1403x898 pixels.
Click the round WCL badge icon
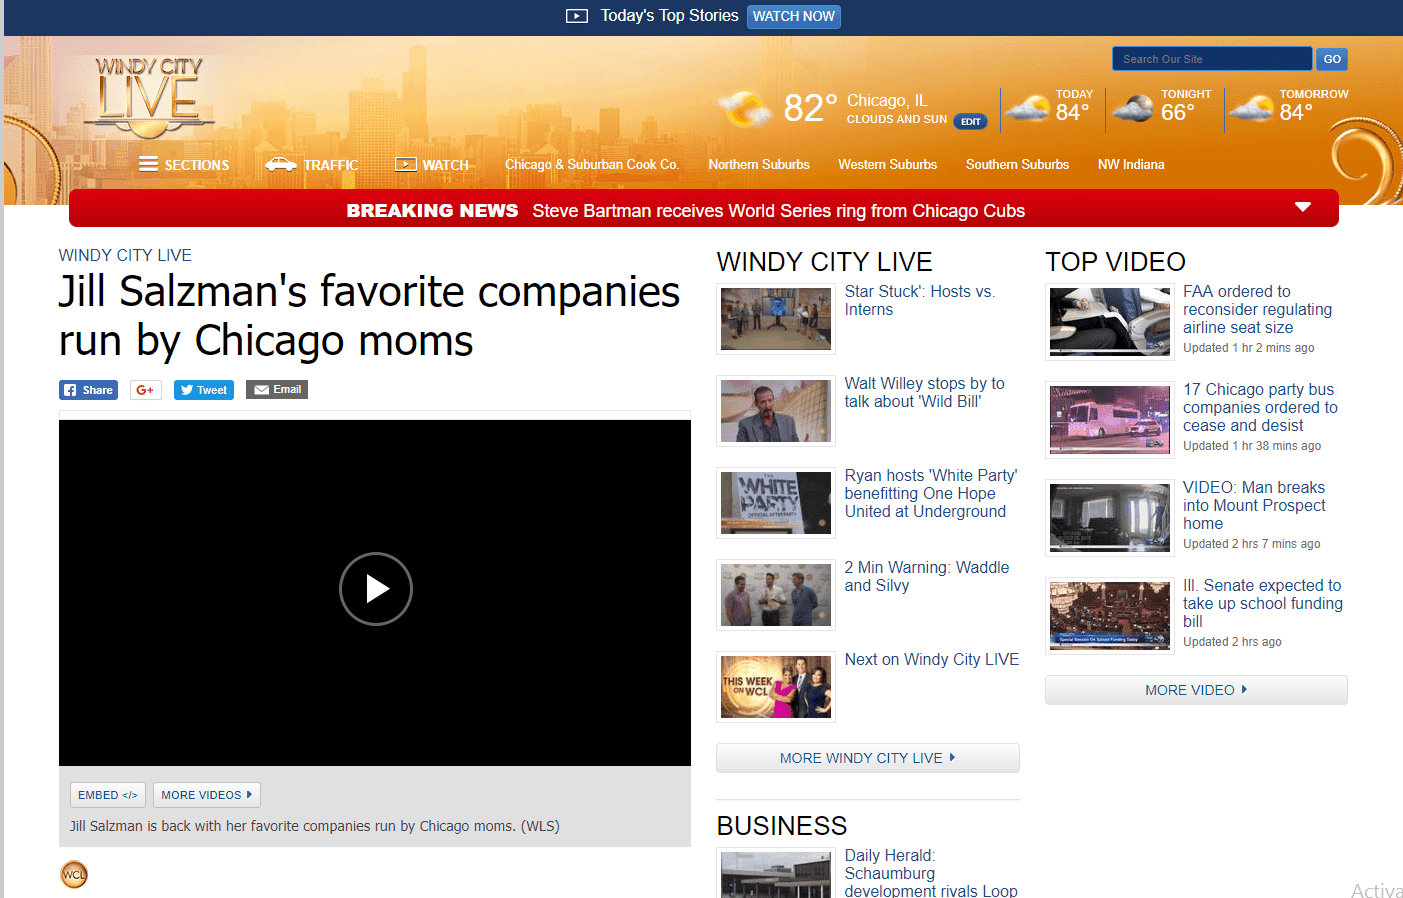pos(74,875)
